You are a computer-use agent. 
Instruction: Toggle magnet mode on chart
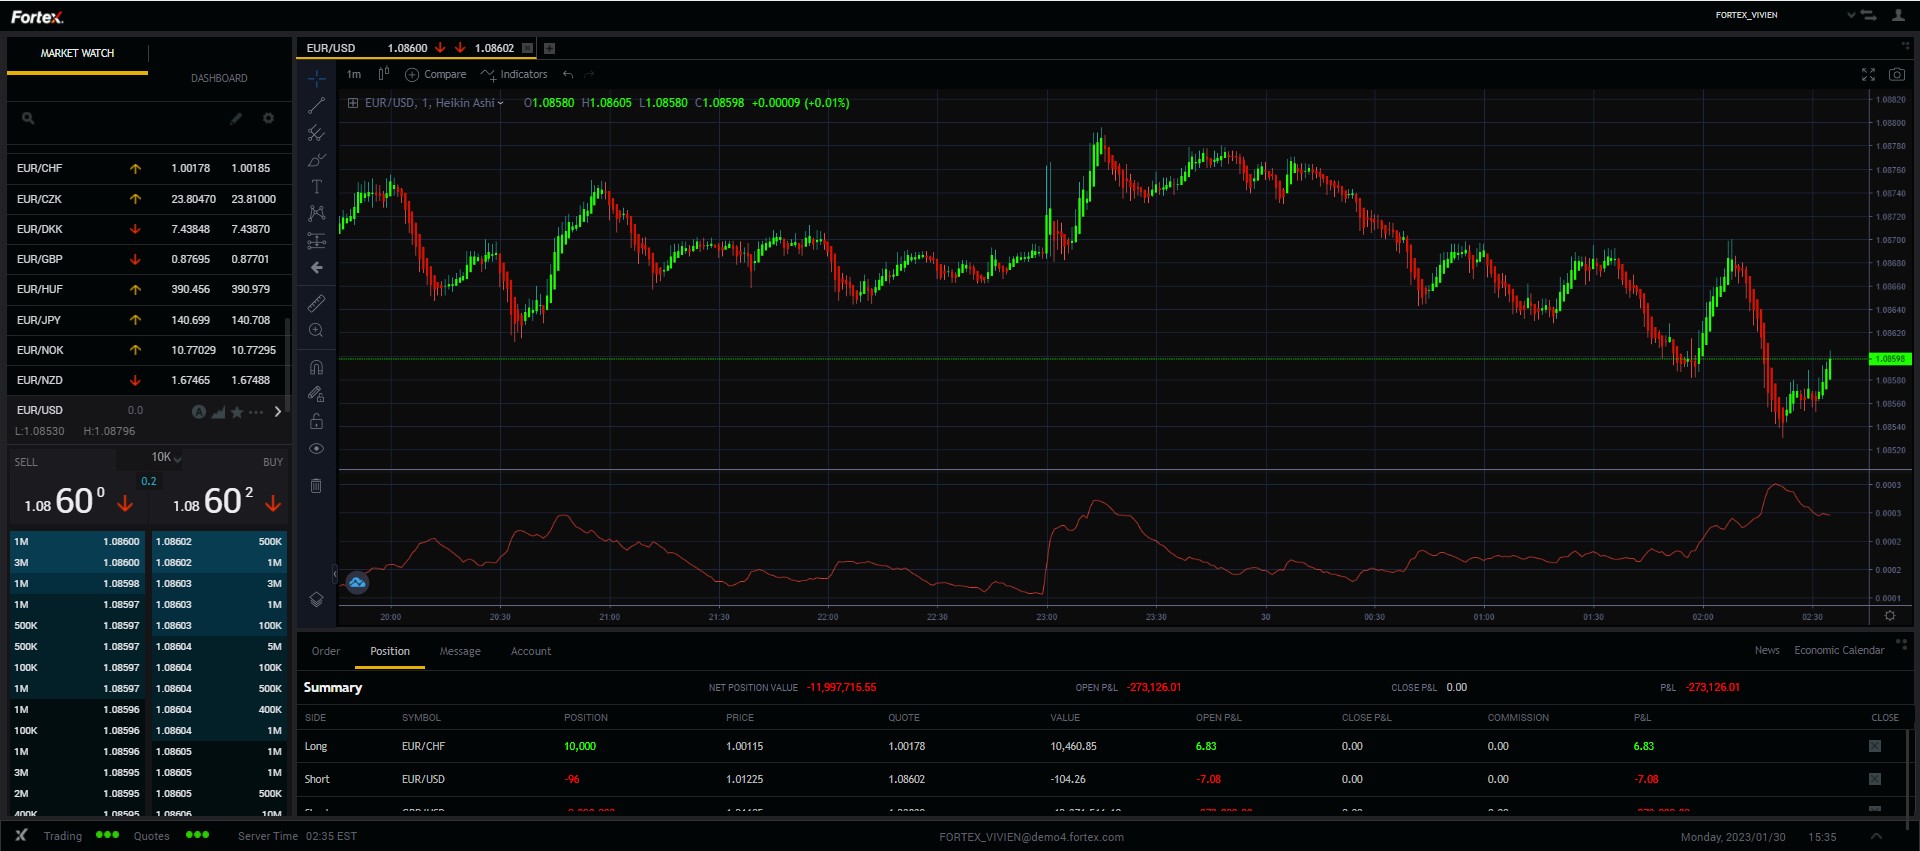(316, 367)
